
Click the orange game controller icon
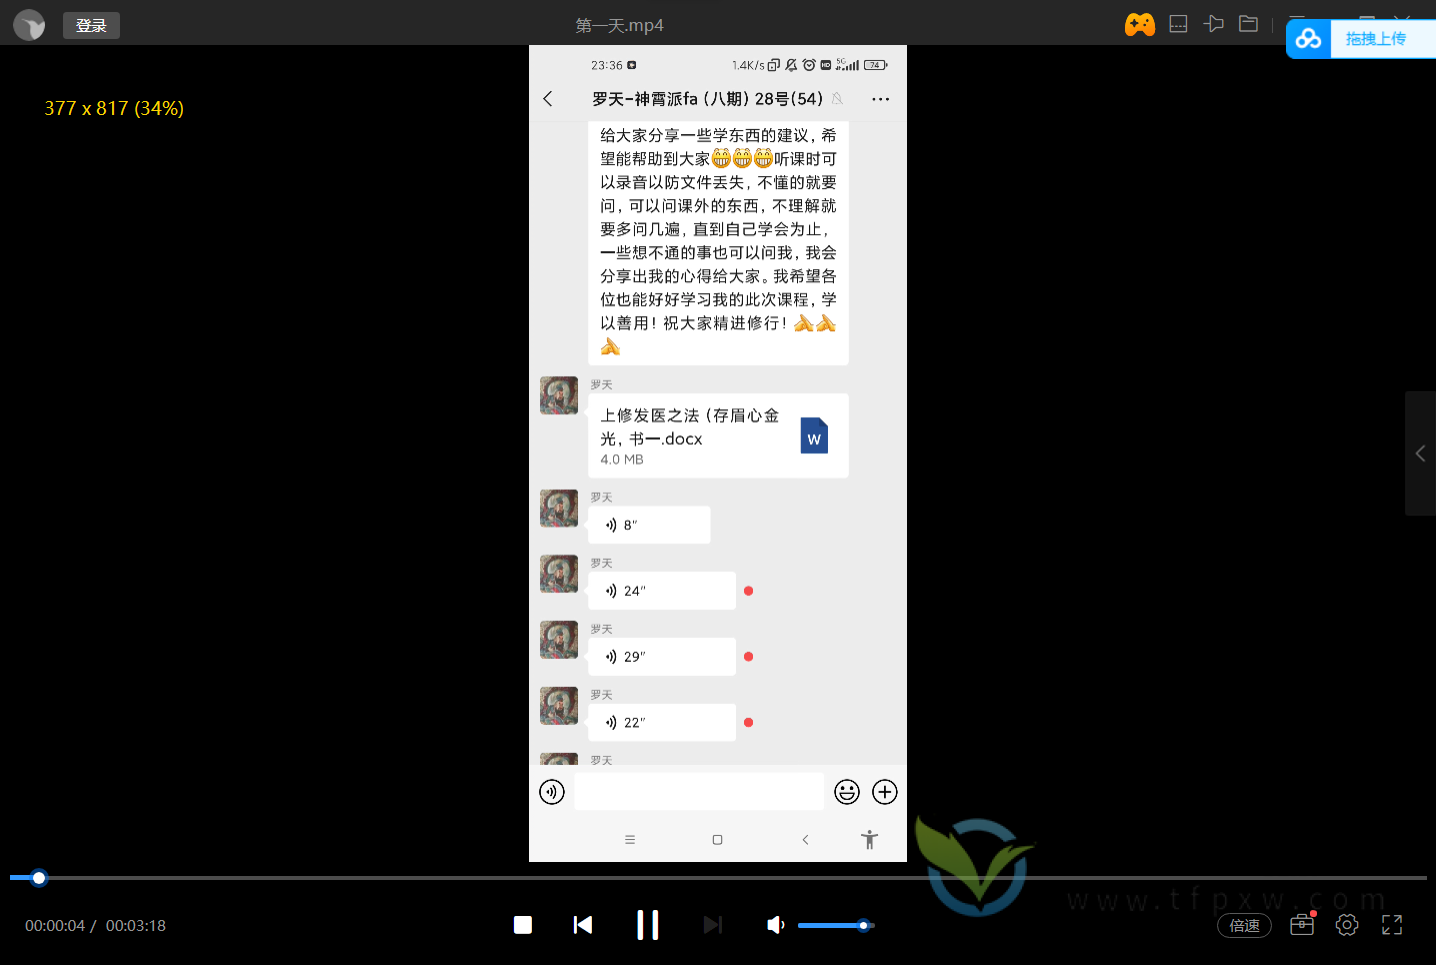pyautogui.click(x=1139, y=25)
